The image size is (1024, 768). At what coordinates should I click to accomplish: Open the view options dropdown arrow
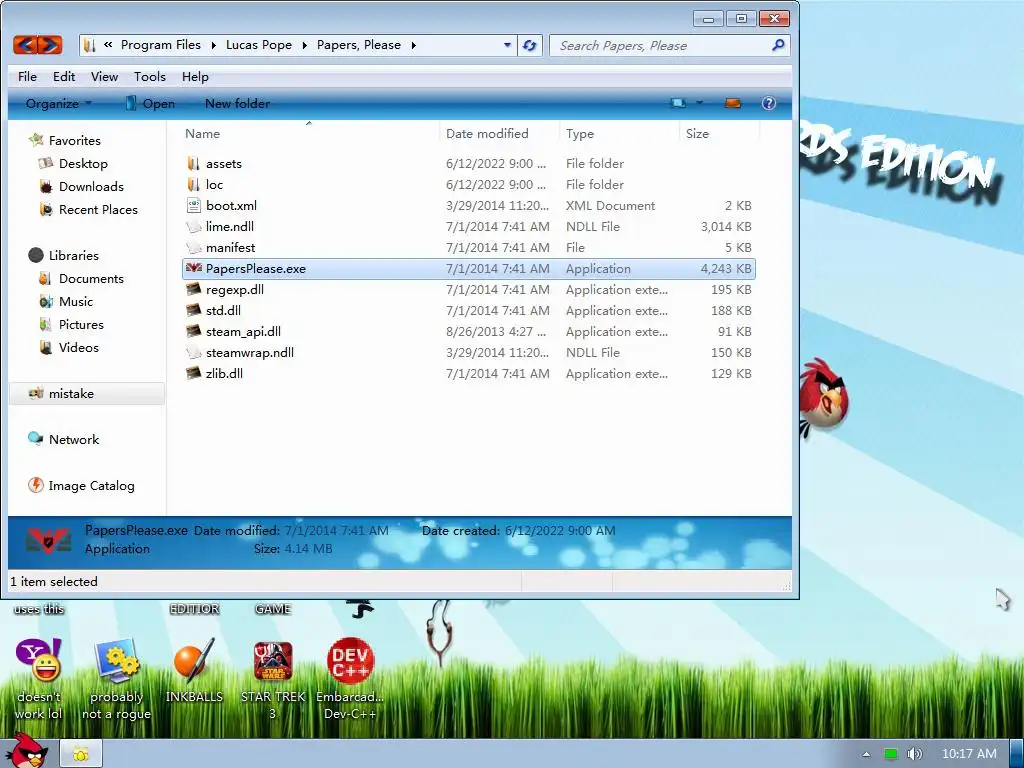pos(699,103)
